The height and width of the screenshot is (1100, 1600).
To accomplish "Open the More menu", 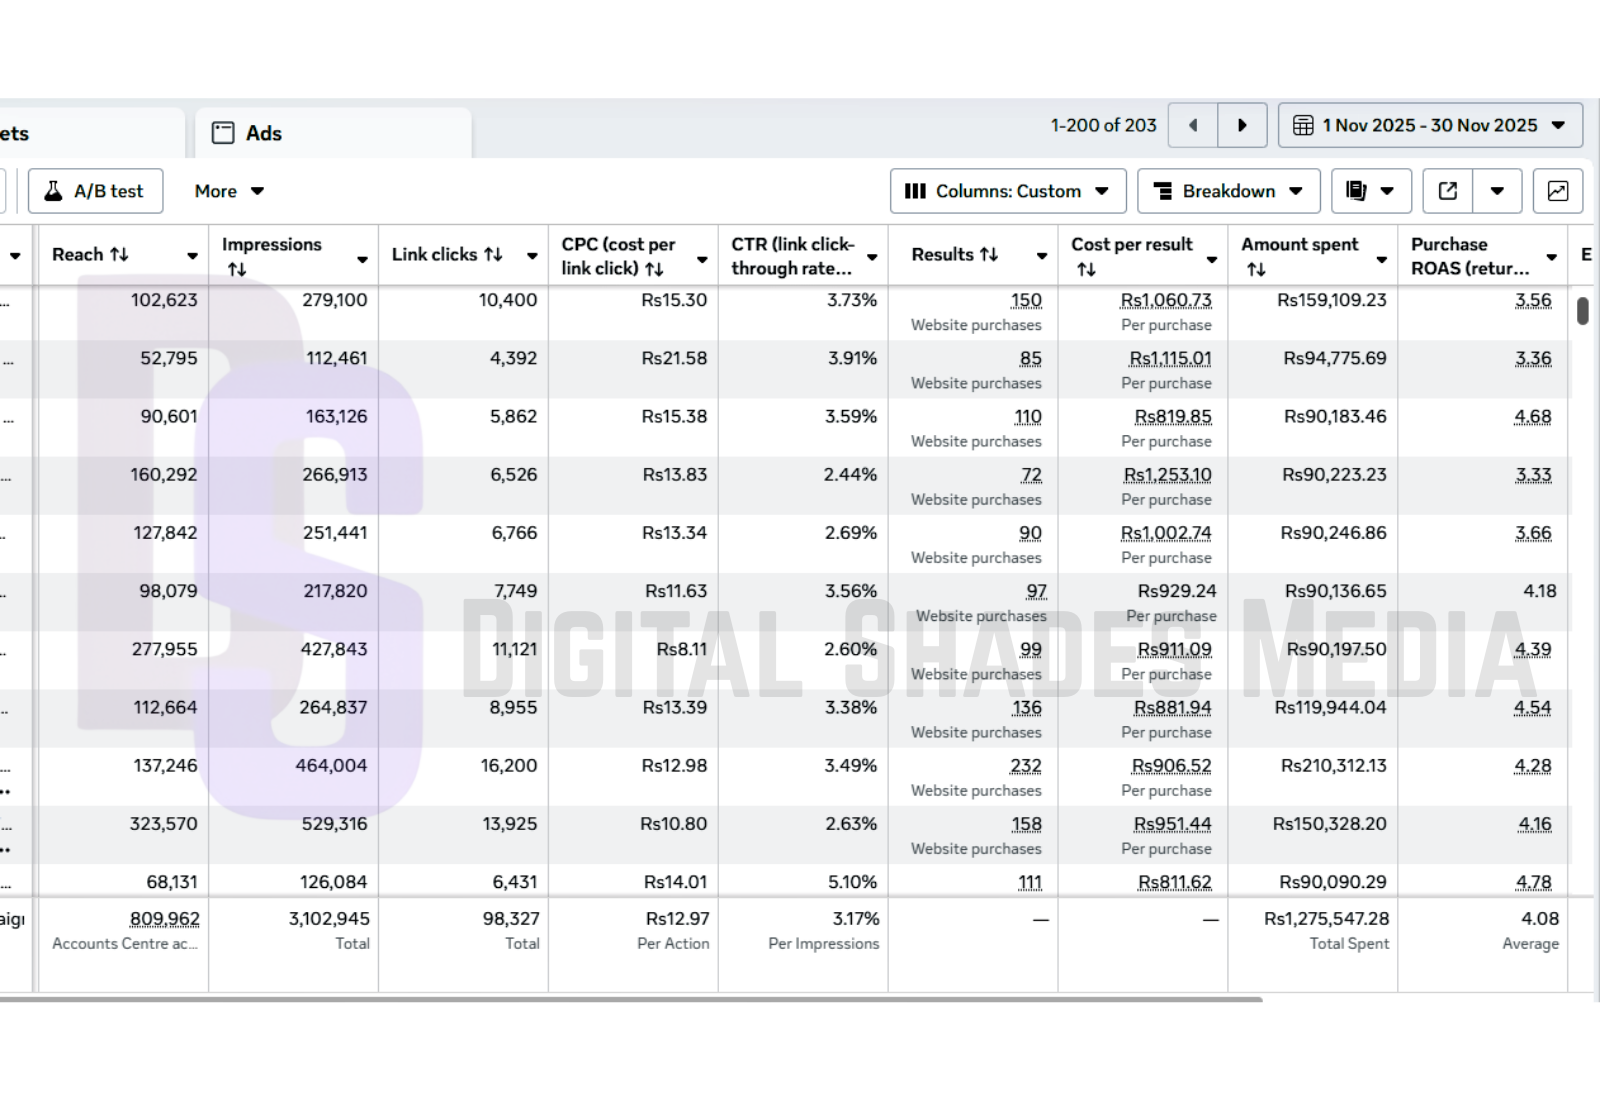I will (x=229, y=191).
